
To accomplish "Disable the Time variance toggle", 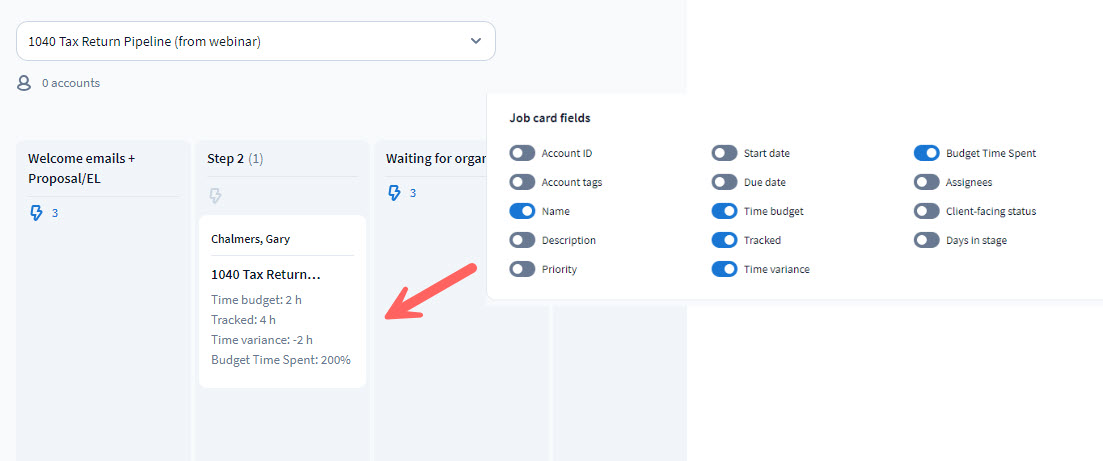I will point(724,269).
